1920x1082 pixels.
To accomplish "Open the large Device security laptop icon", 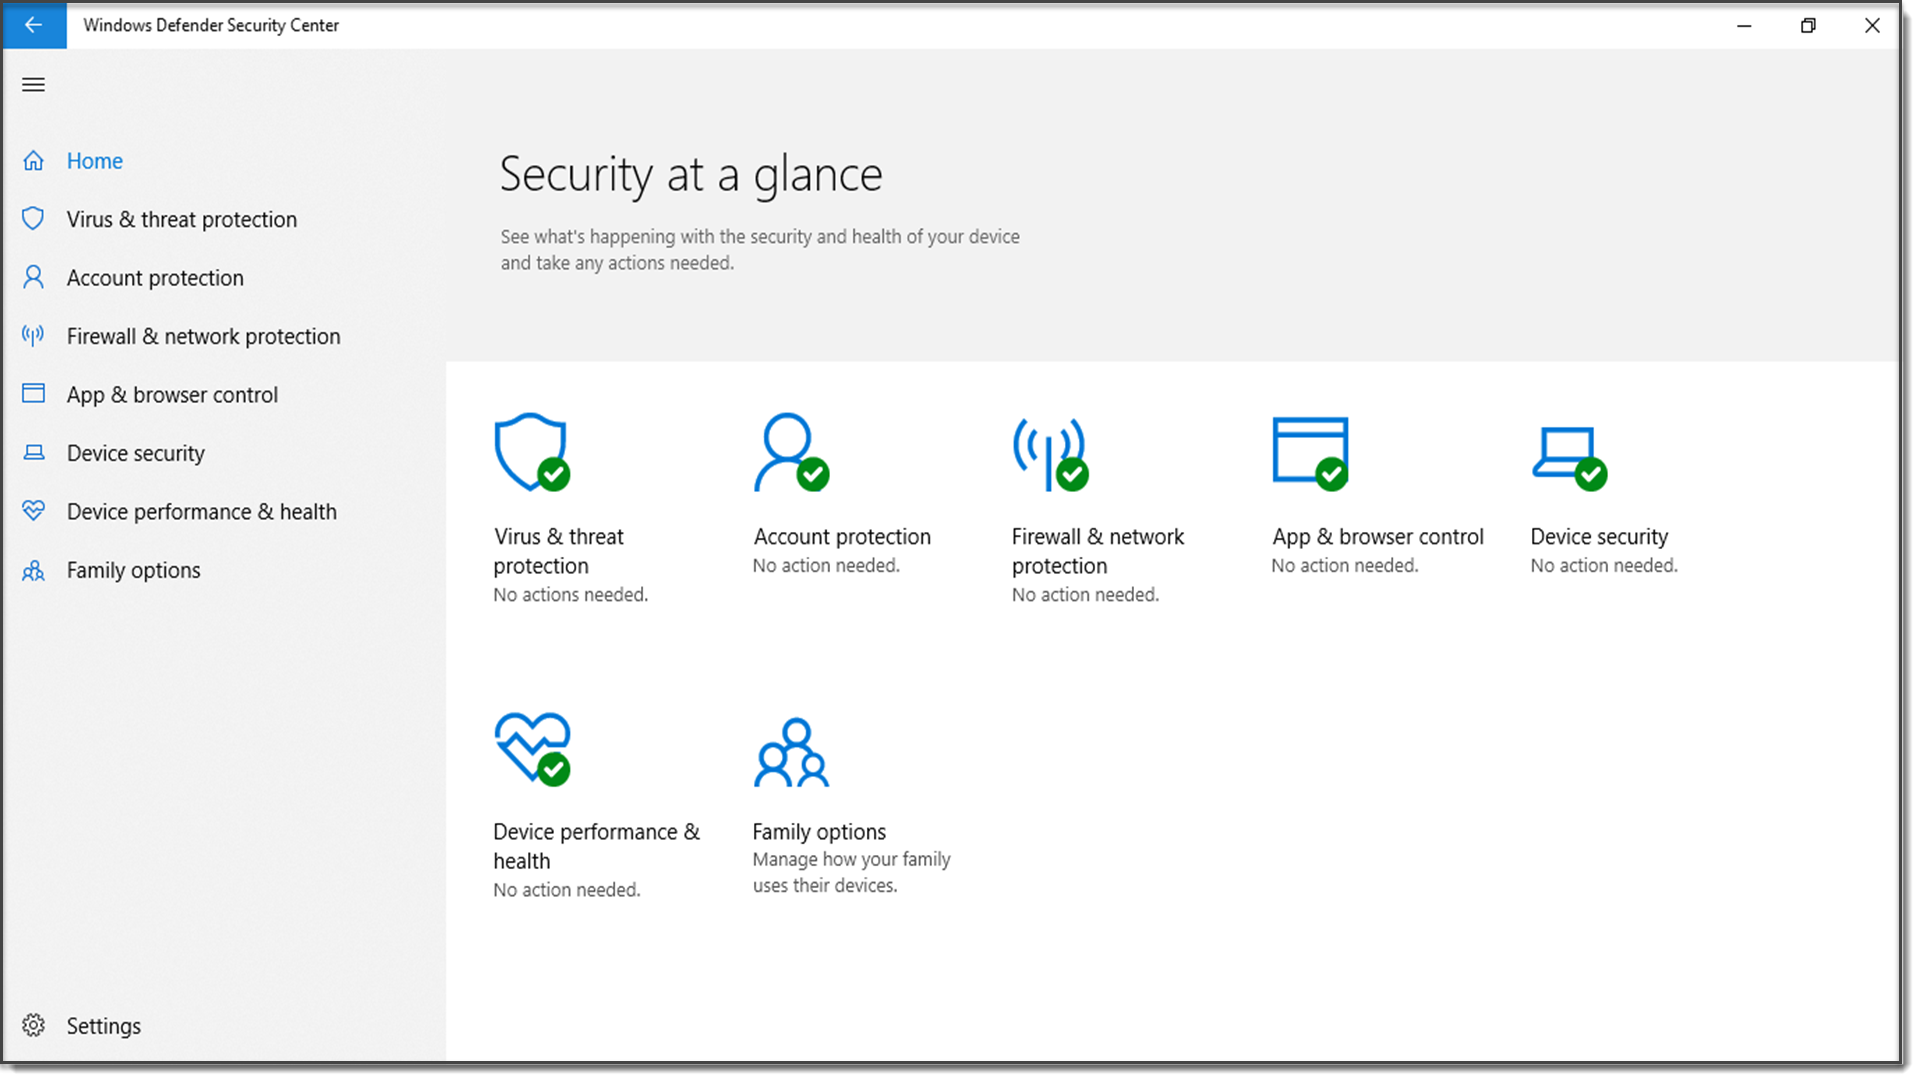I will click(1569, 458).
